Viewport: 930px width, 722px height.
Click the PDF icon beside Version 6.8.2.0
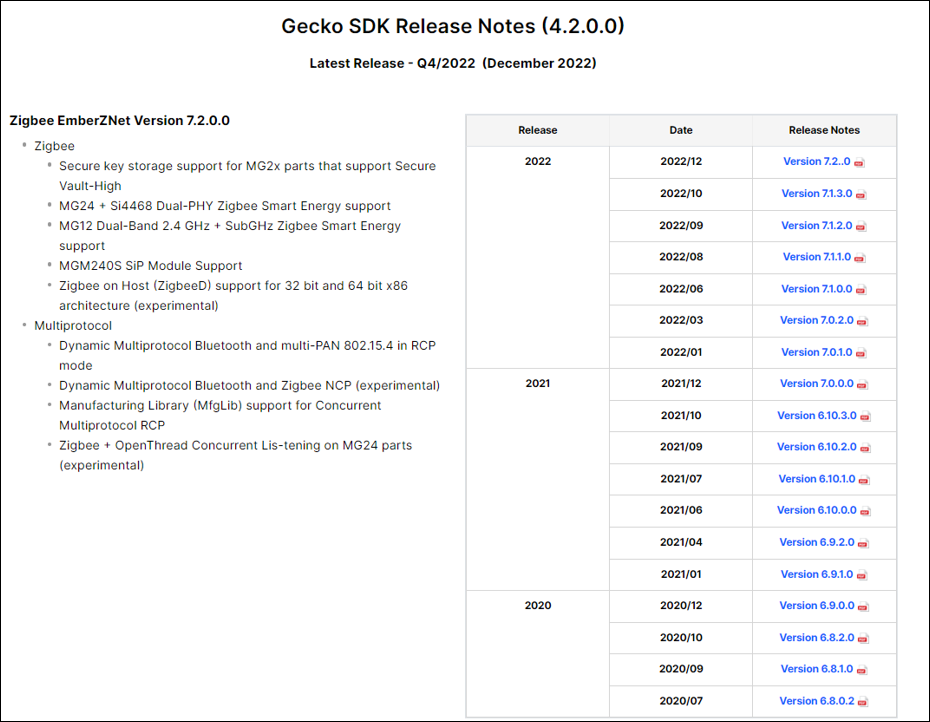[863, 639]
